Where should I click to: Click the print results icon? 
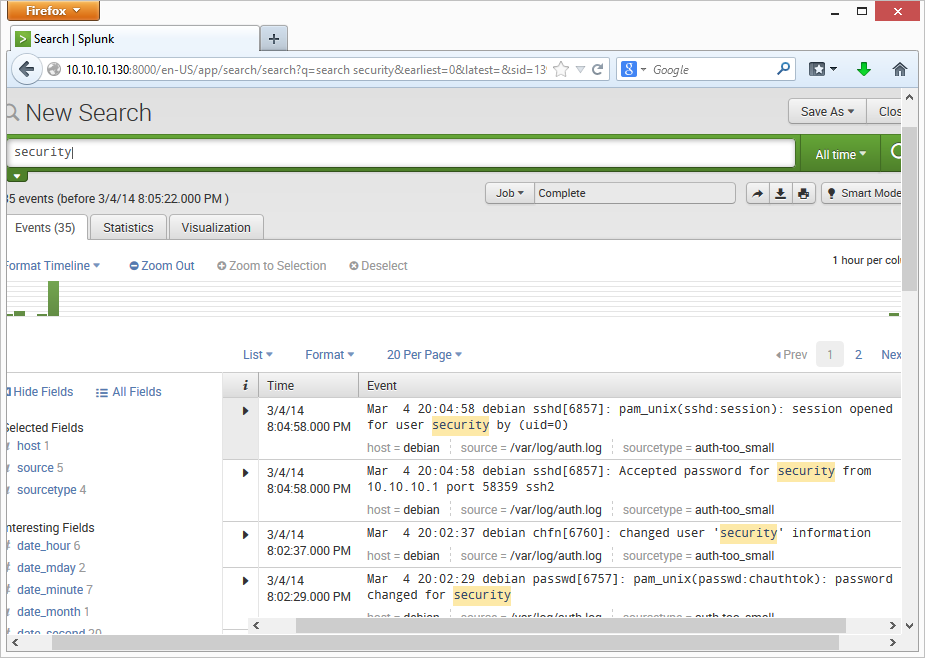pyautogui.click(x=803, y=193)
